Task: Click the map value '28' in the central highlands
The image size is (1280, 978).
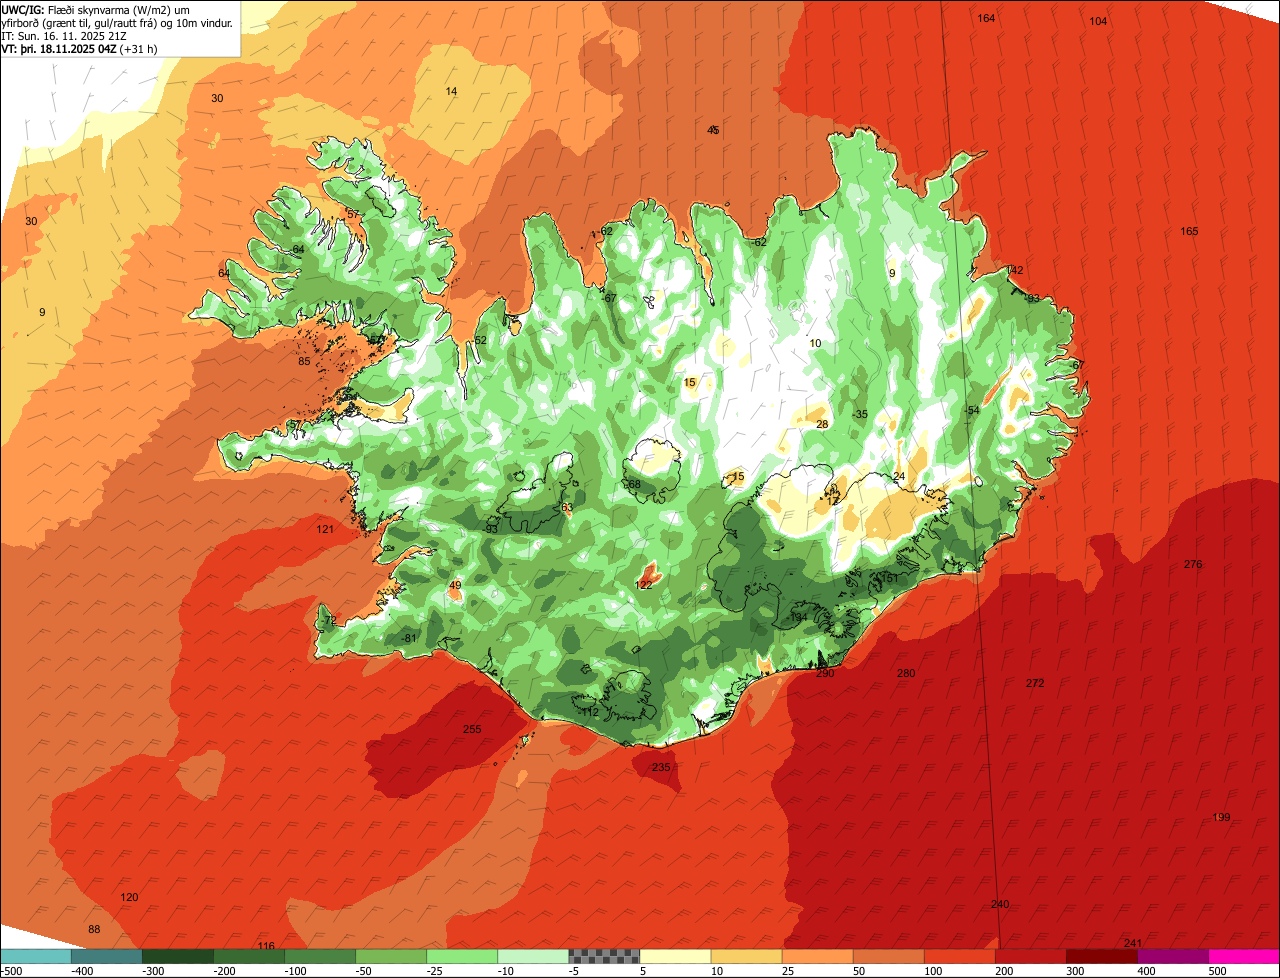Action: pos(822,425)
